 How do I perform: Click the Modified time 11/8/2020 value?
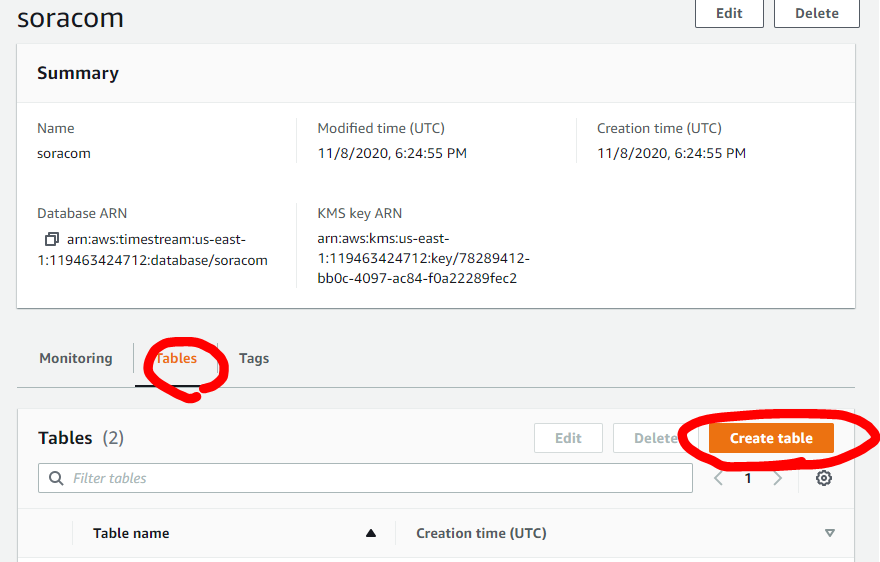click(392, 153)
